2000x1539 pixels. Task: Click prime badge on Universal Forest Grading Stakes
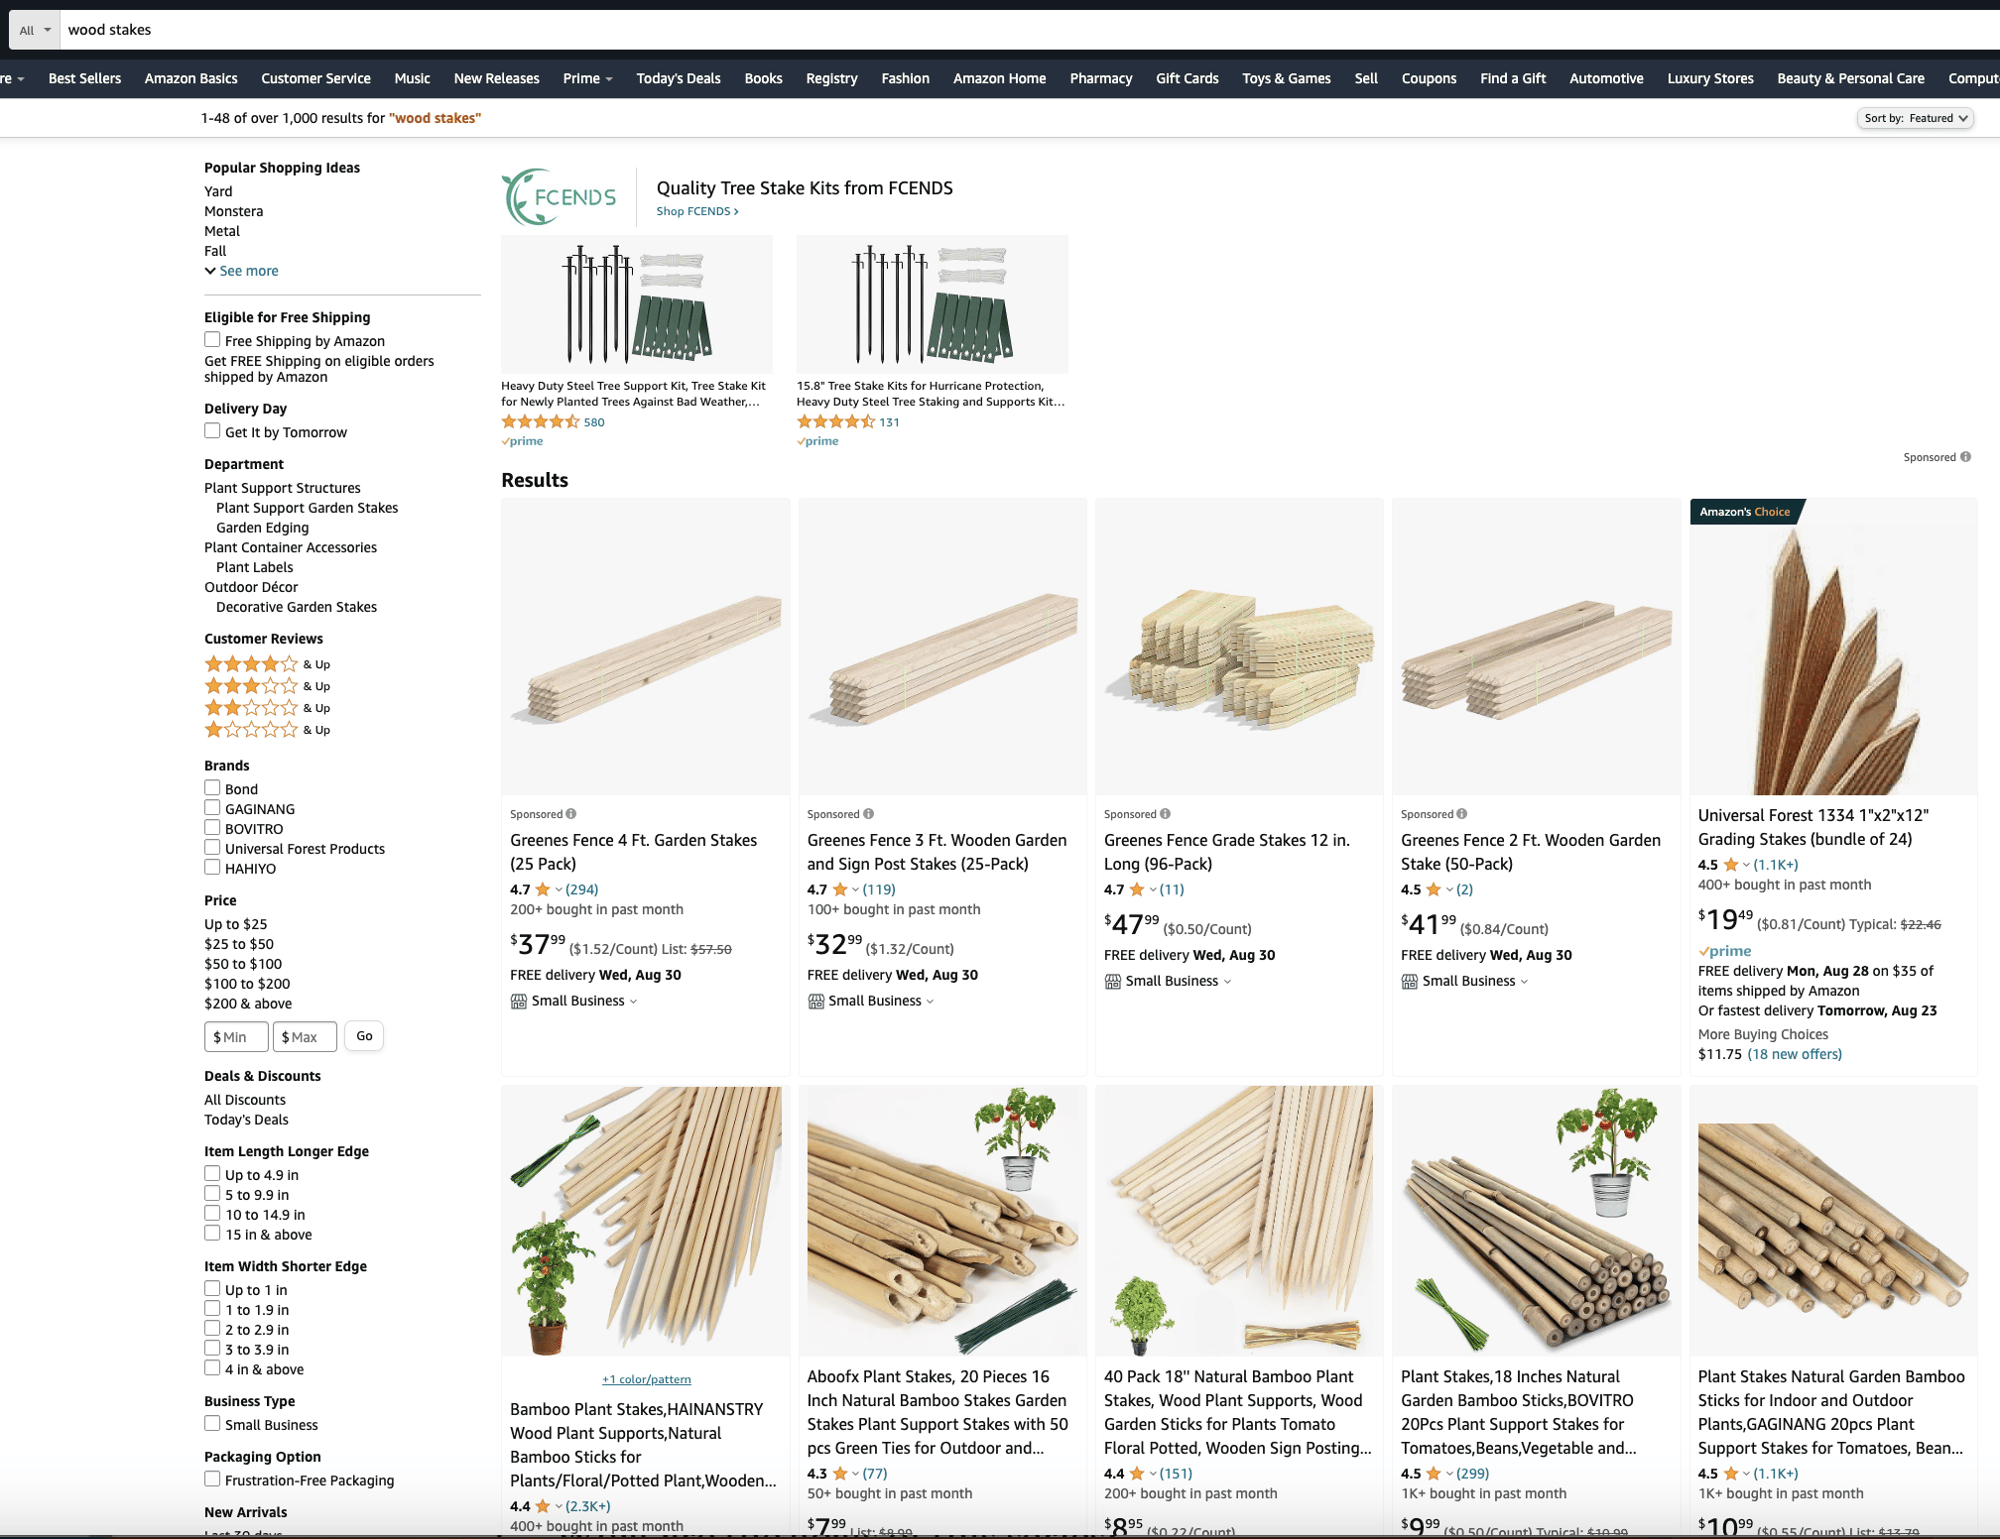1725,951
